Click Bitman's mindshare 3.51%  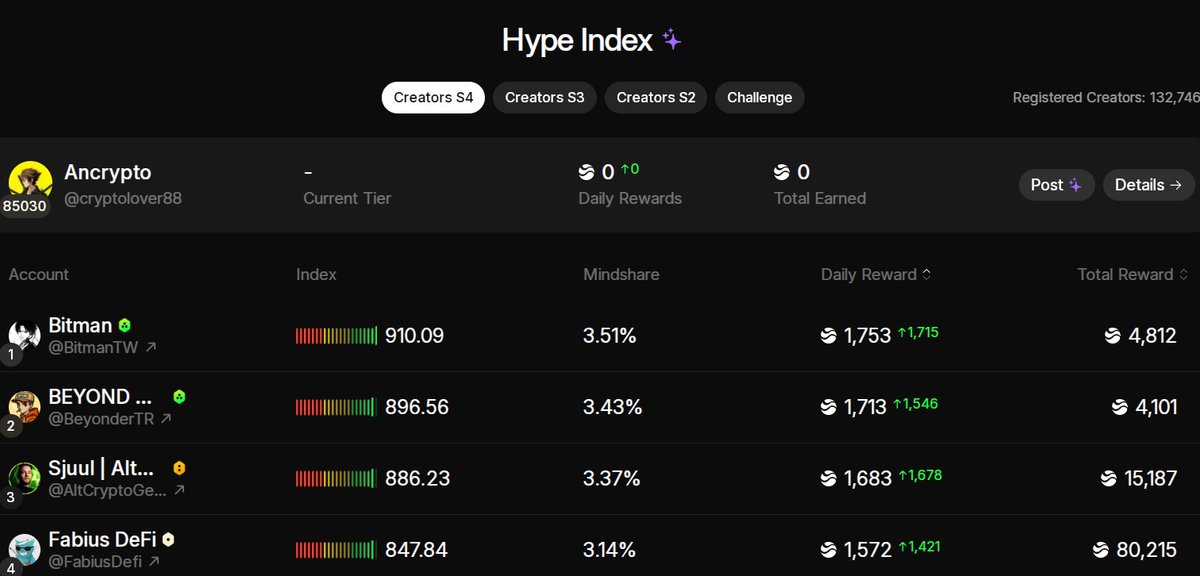pyautogui.click(x=610, y=336)
